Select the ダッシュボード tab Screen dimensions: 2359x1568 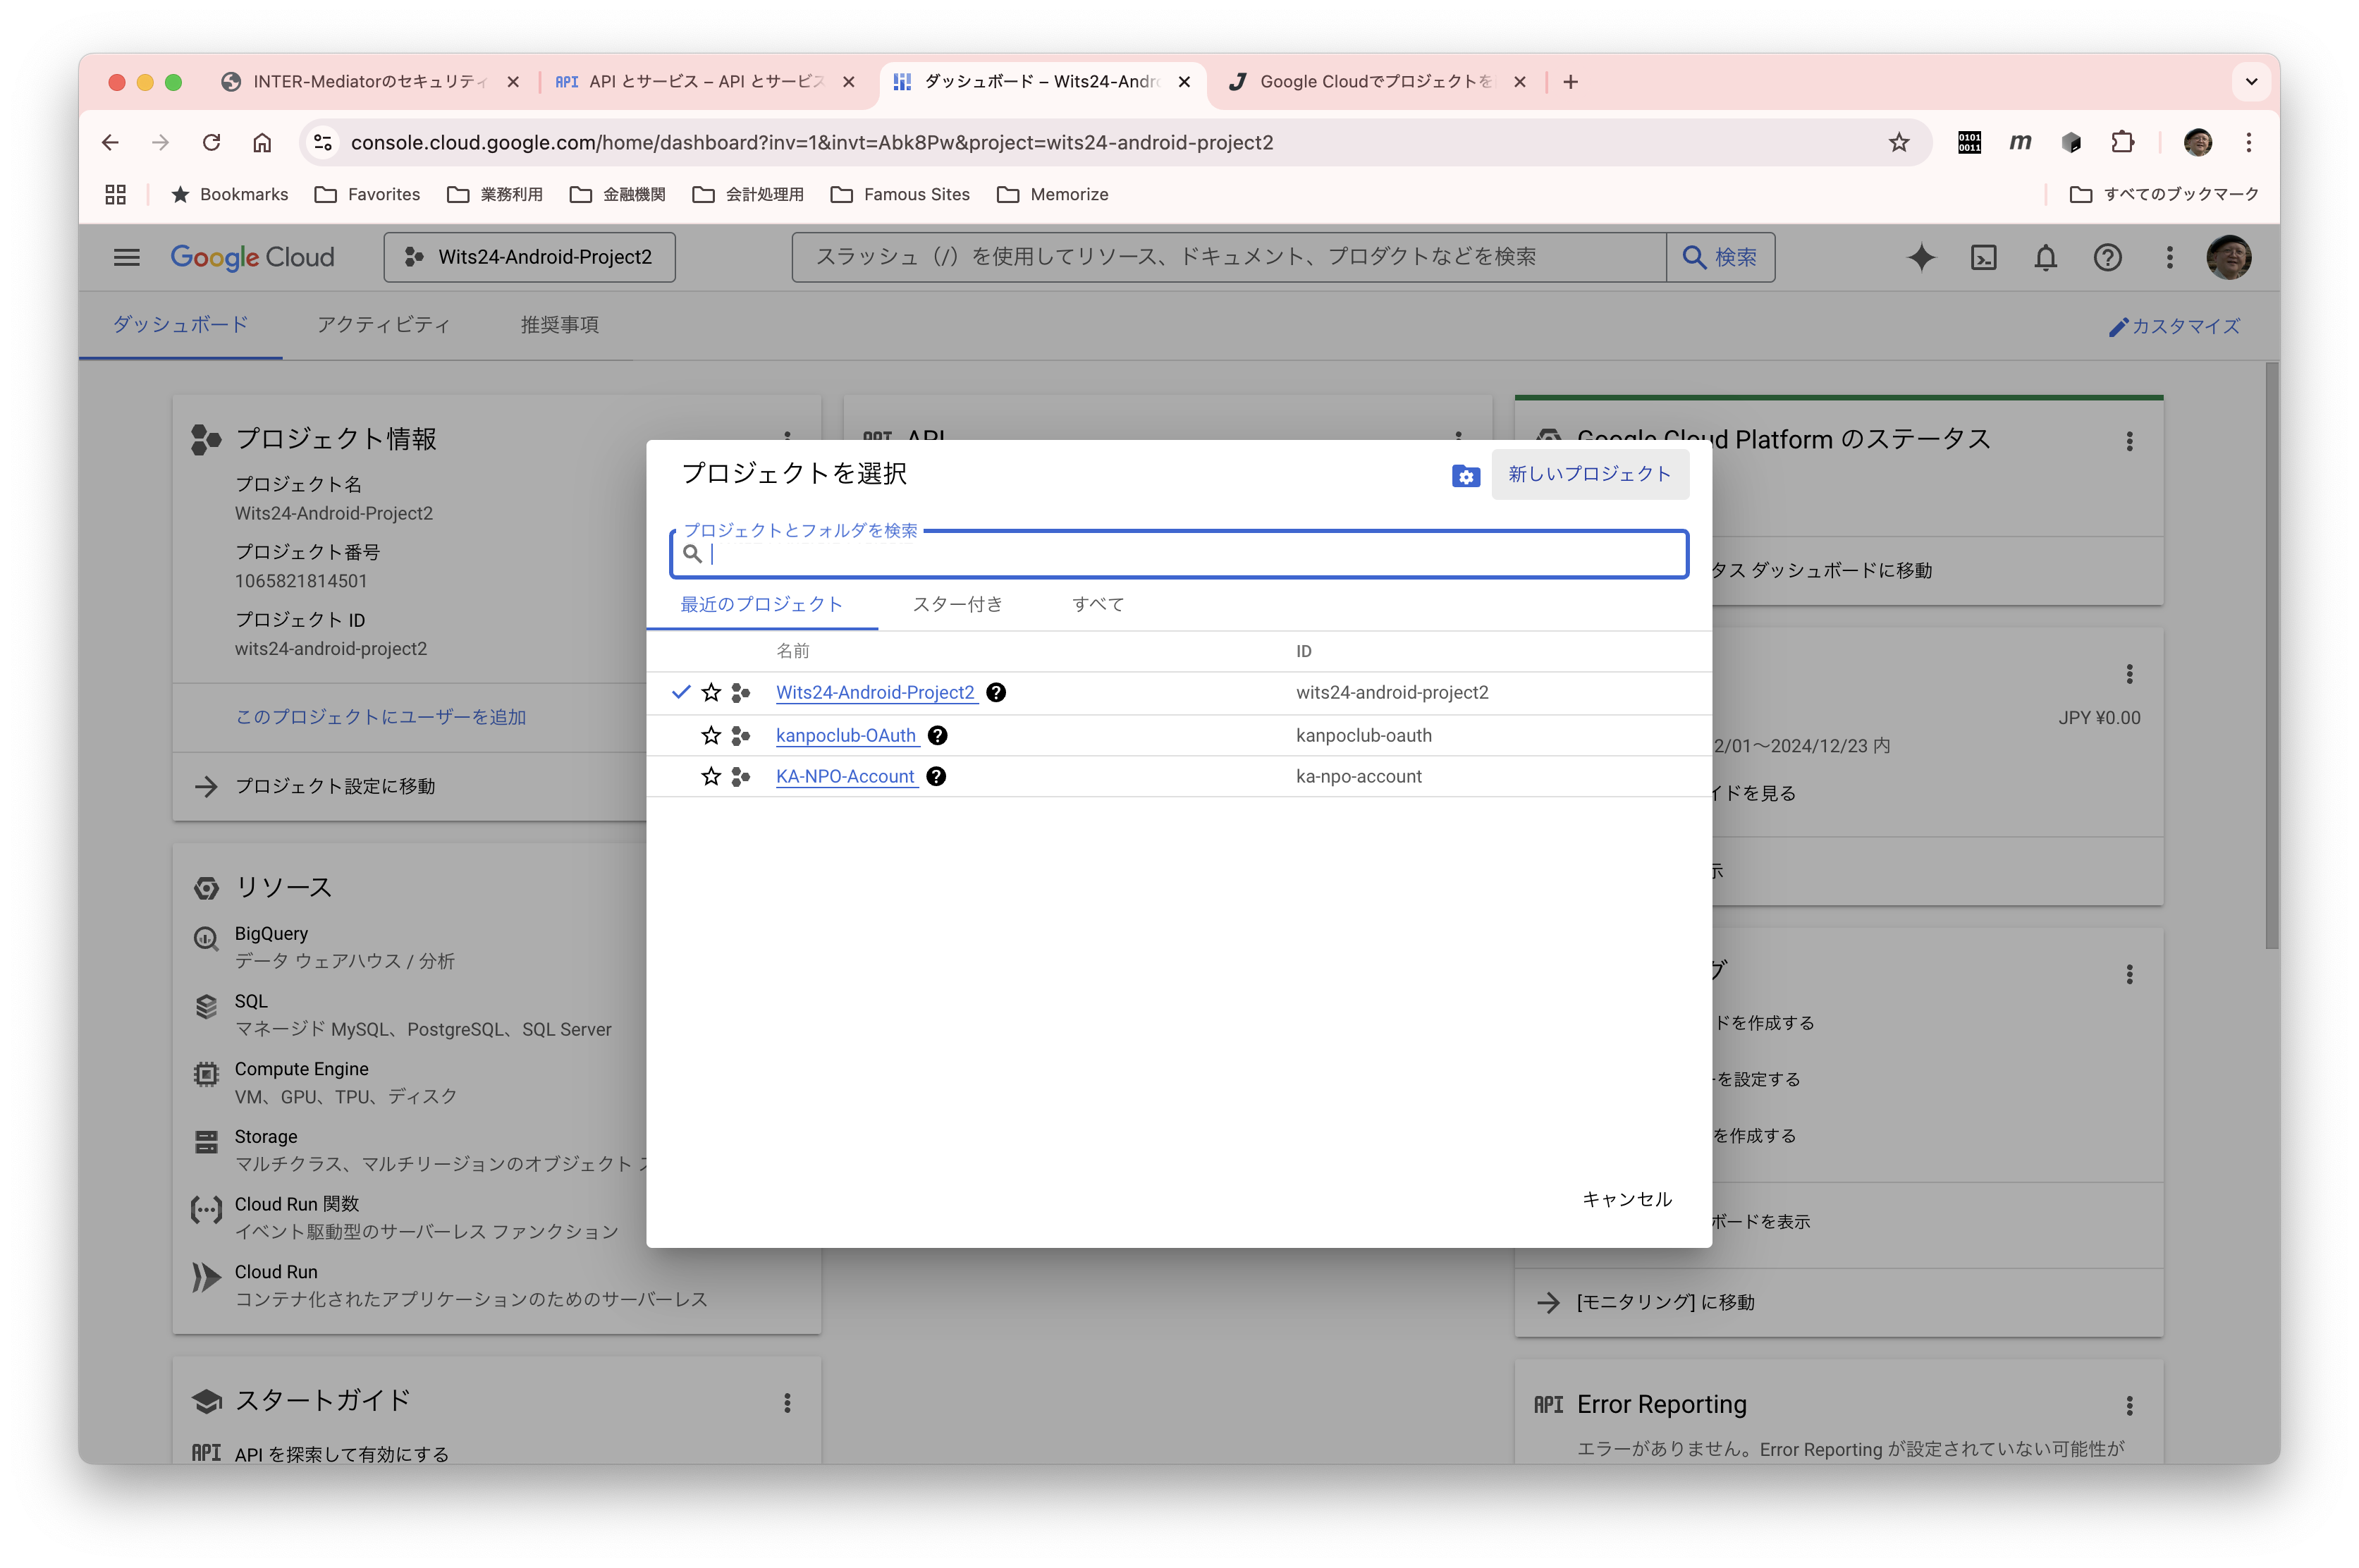(x=180, y=324)
